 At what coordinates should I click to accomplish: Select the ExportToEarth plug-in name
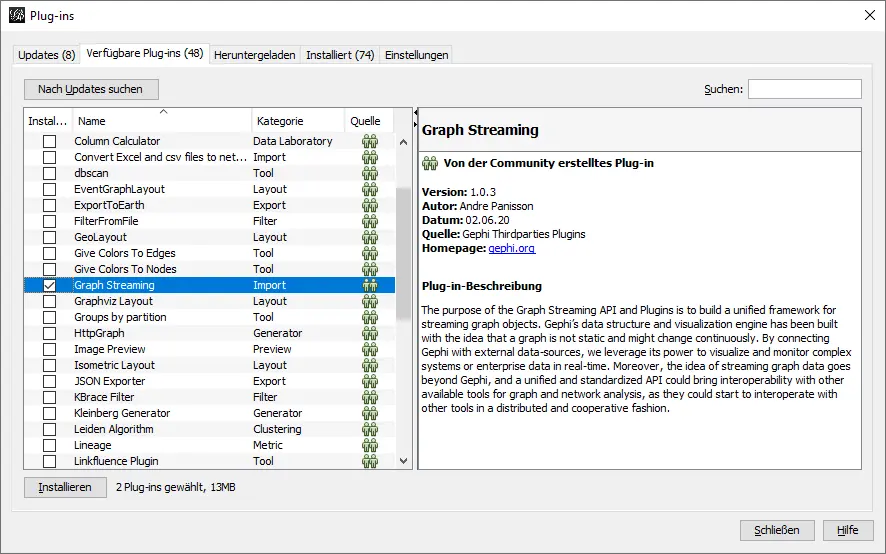(109, 205)
